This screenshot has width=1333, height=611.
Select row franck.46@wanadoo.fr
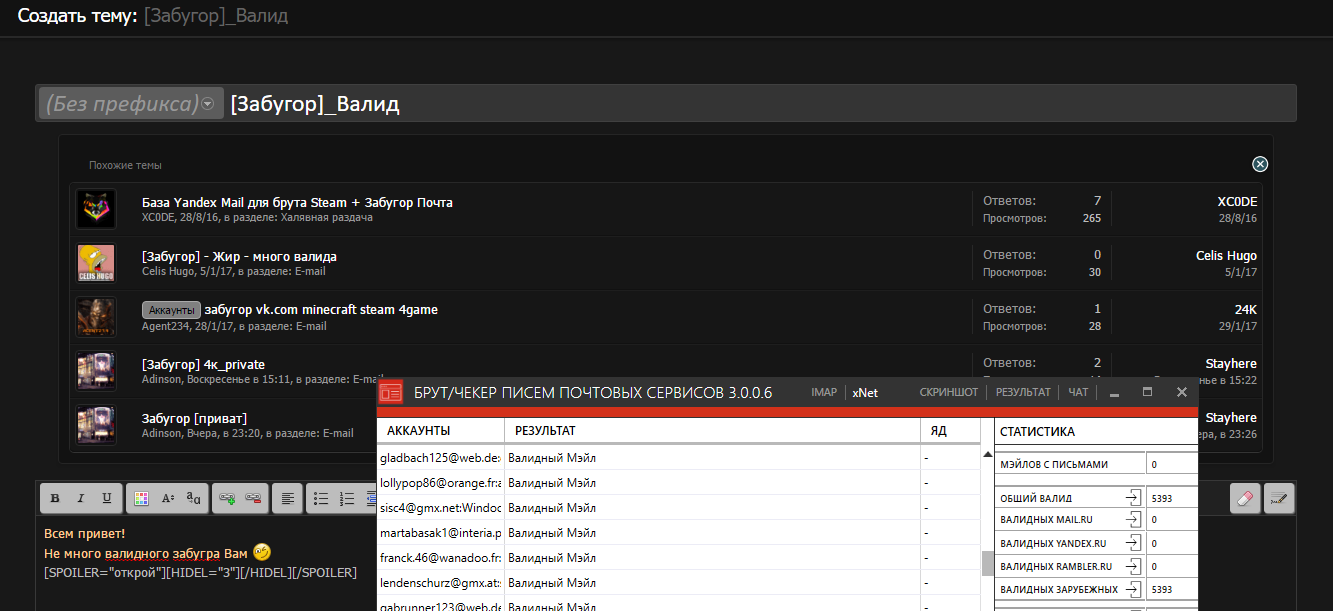click(x=680, y=557)
